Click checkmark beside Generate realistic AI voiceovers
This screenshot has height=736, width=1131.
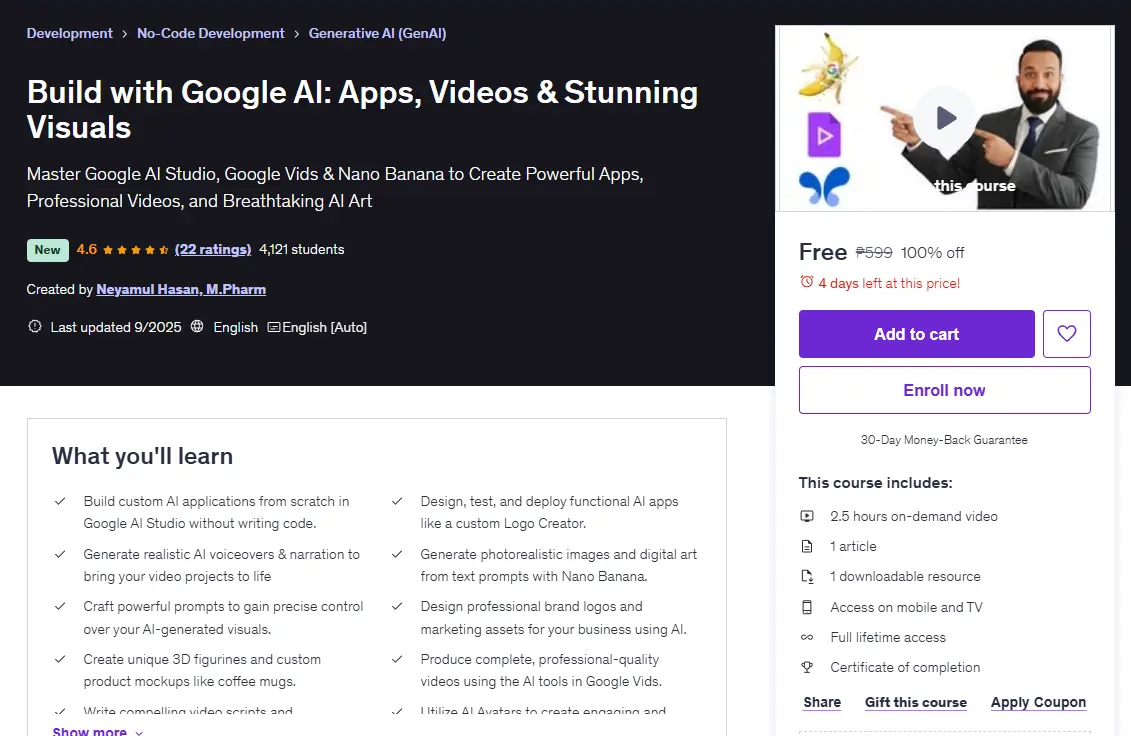coord(61,554)
